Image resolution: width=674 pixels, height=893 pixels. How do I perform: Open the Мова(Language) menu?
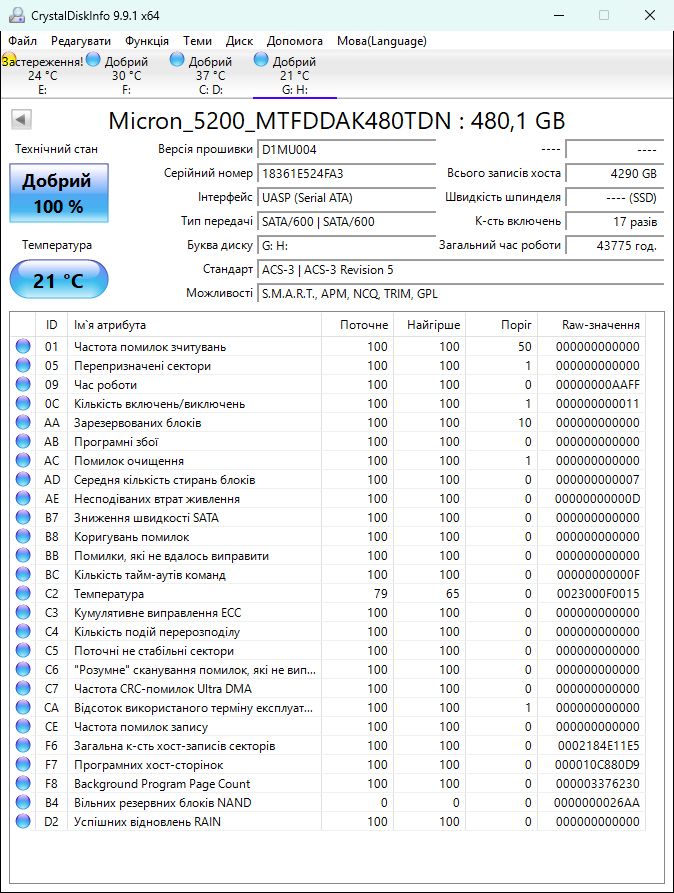(x=382, y=41)
